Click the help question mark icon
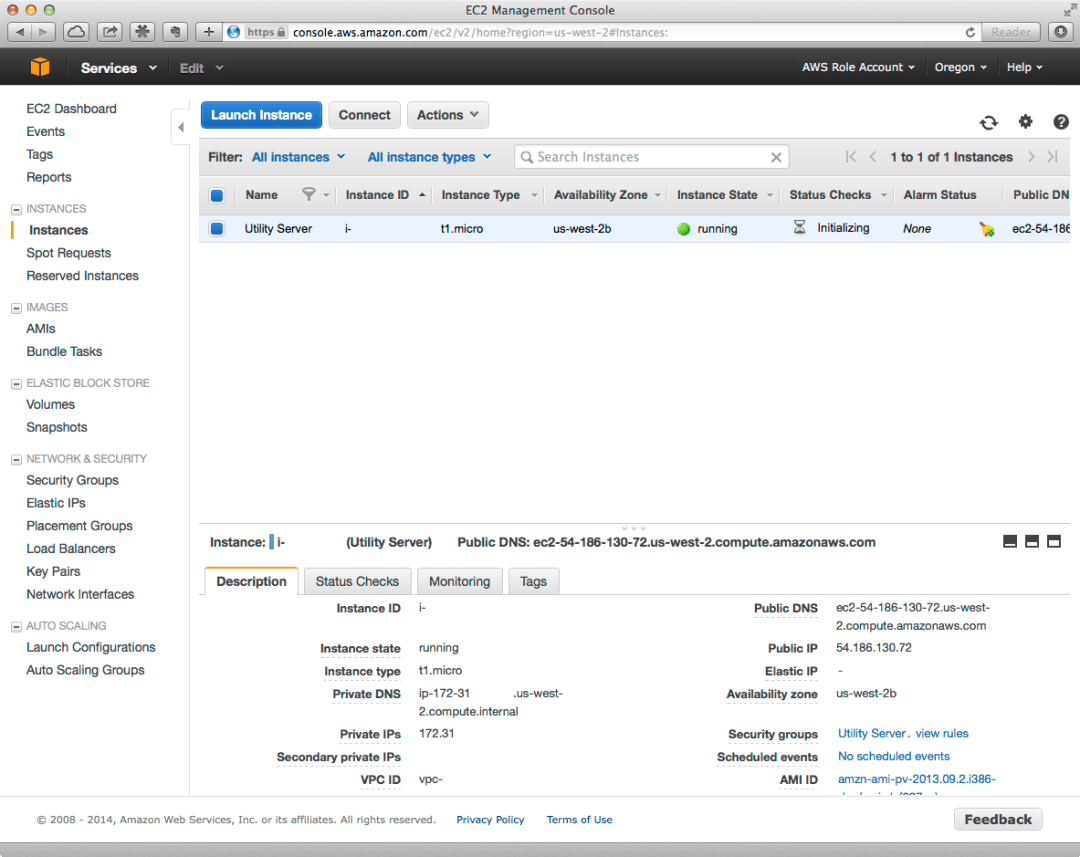Viewport: 1080px width, 857px height. pyautogui.click(x=1061, y=122)
